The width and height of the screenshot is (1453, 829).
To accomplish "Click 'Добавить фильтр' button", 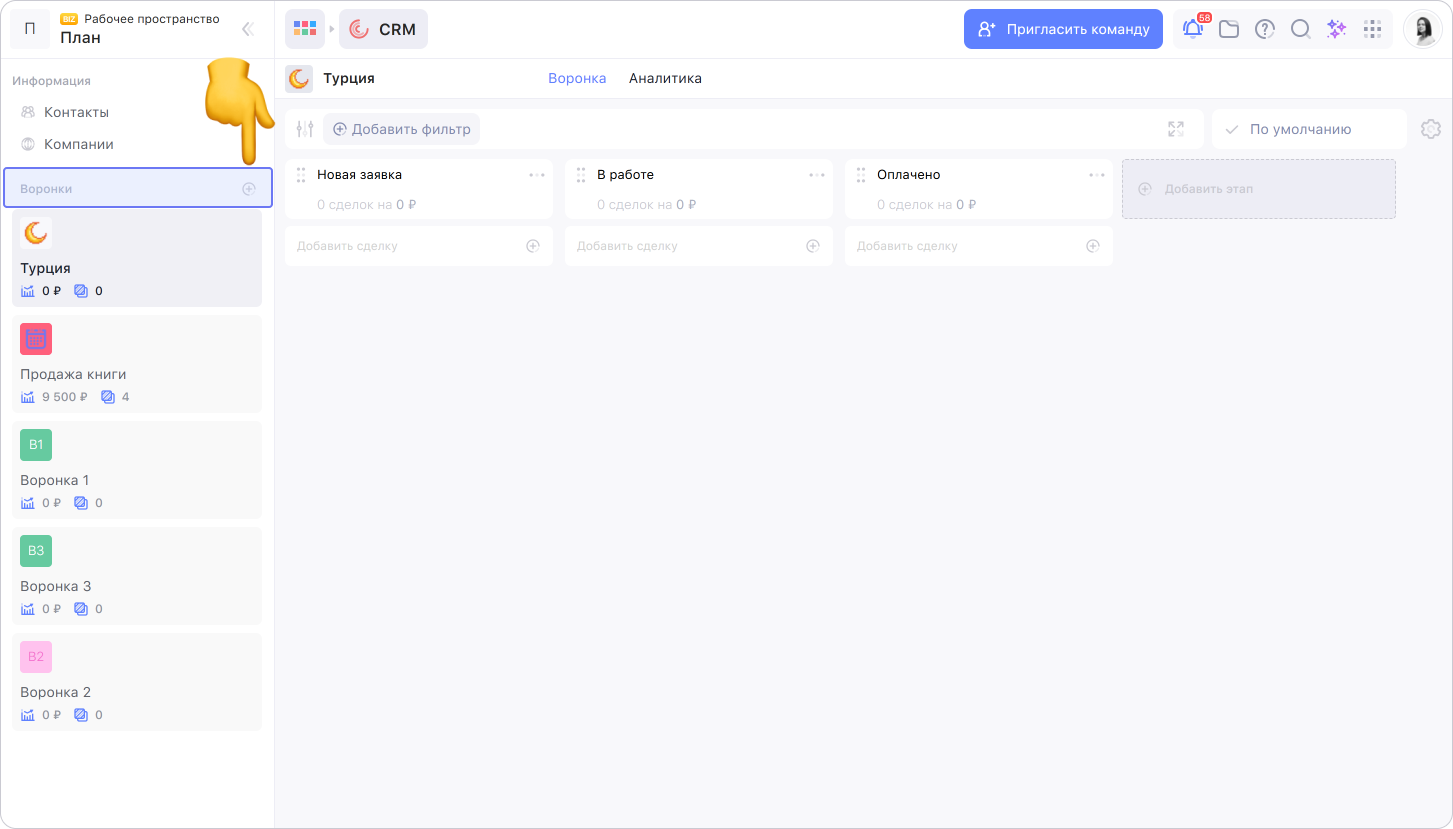I will 401,129.
